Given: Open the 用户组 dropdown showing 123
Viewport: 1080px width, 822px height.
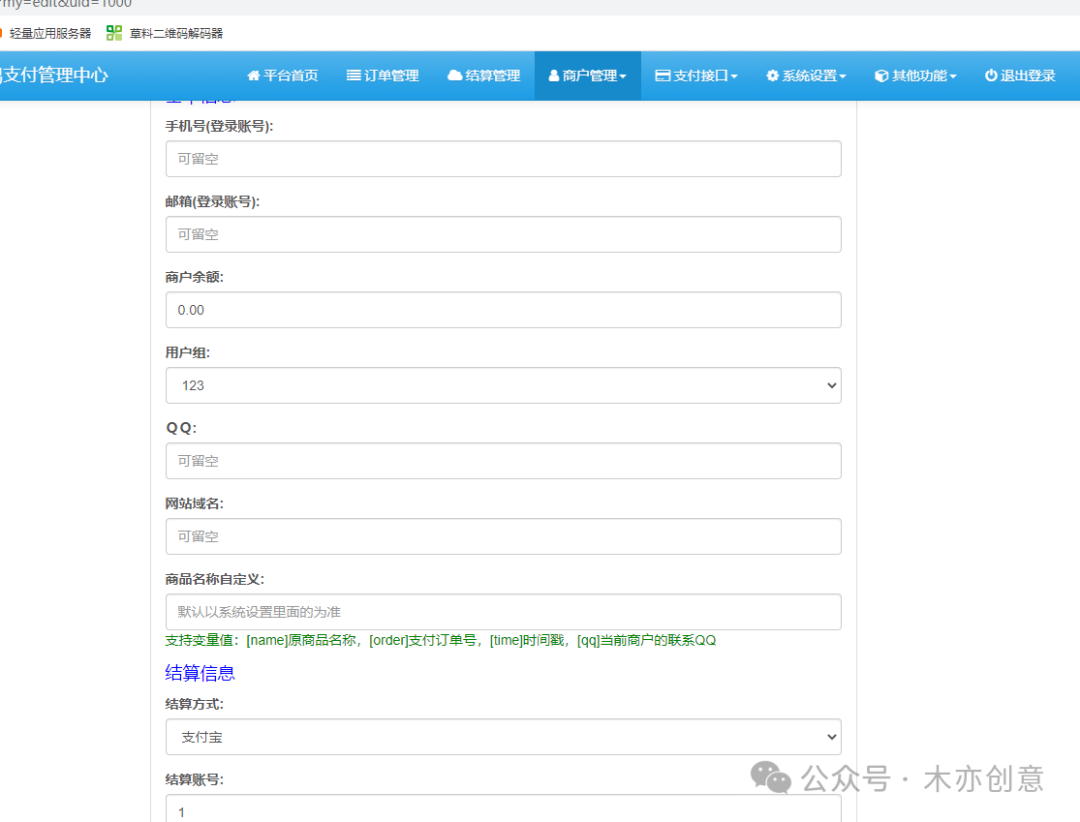Looking at the screenshot, I should tap(503, 385).
